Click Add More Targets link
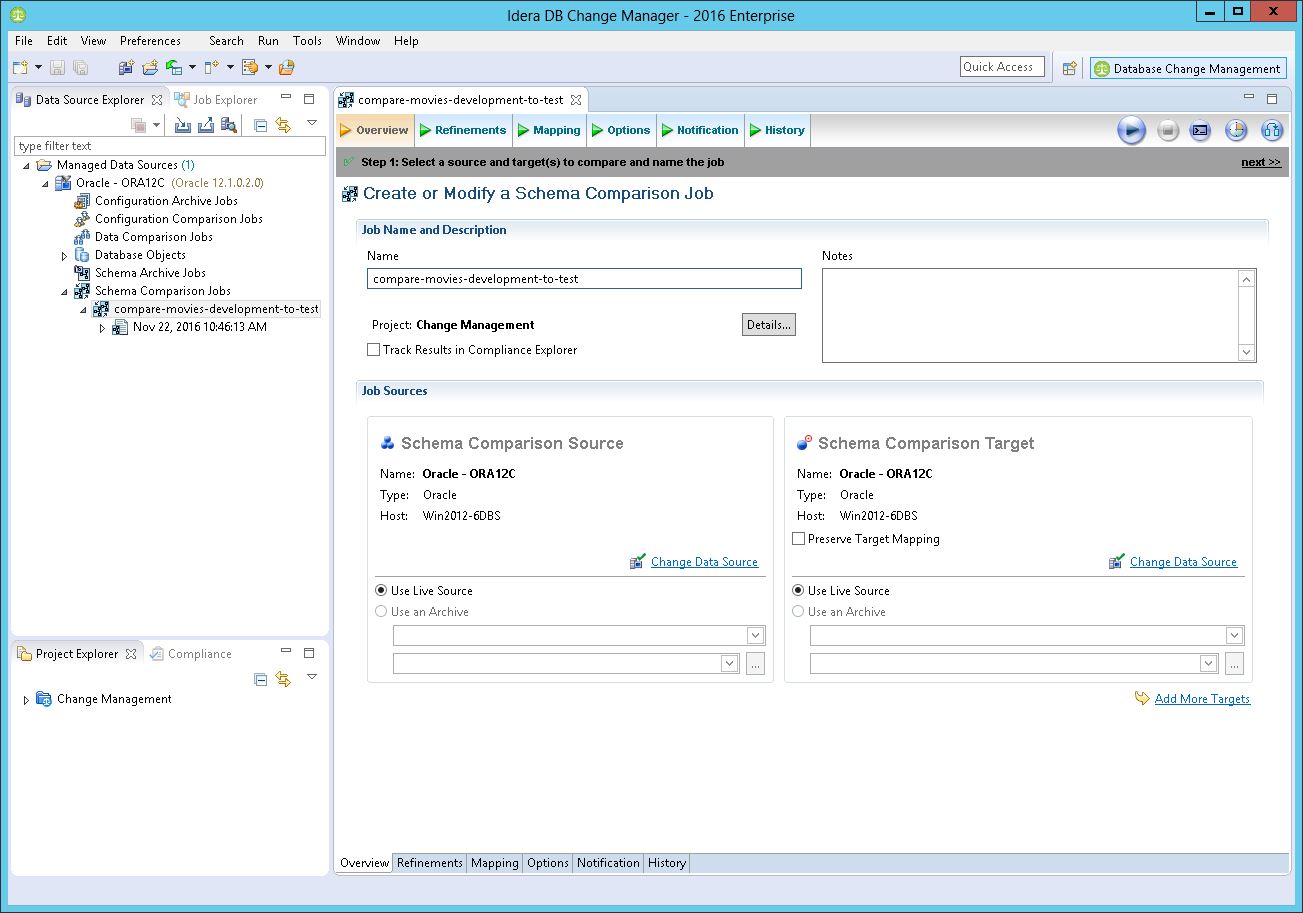The image size is (1303, 913). tap(1202, 699)
